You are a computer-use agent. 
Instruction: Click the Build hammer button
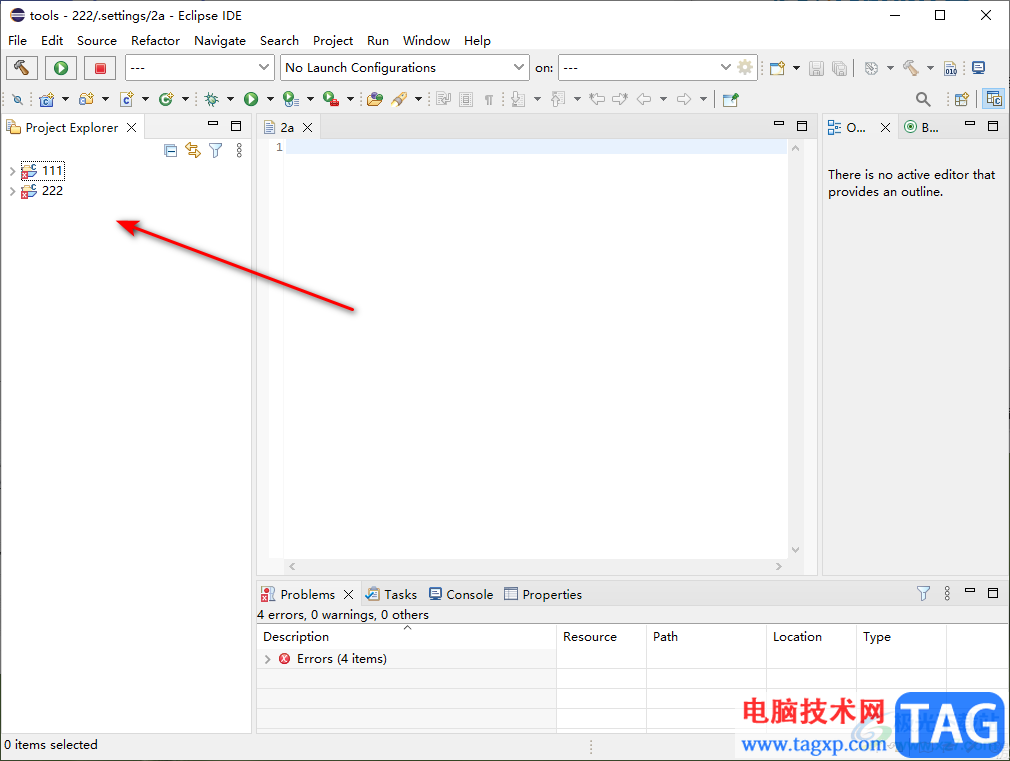click(x=22, y=68)
